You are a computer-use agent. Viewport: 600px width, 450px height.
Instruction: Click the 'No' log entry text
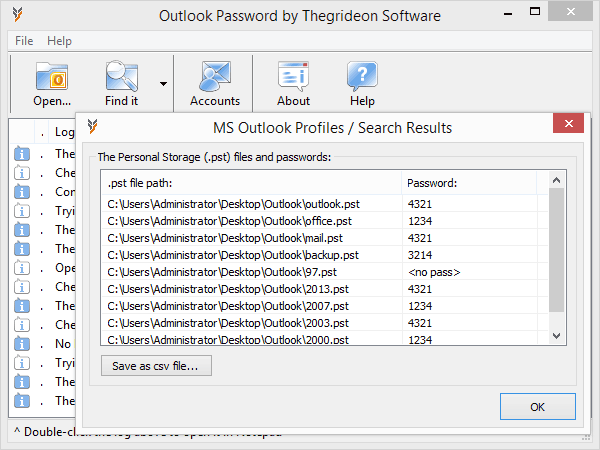tap(63, 344)
